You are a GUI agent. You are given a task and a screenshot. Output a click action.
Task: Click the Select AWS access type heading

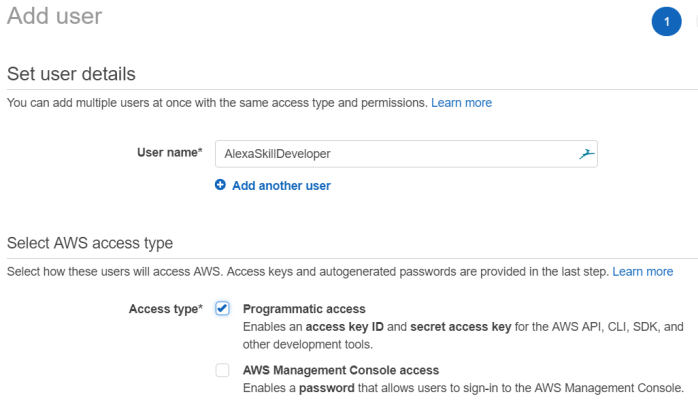[90, 243]
